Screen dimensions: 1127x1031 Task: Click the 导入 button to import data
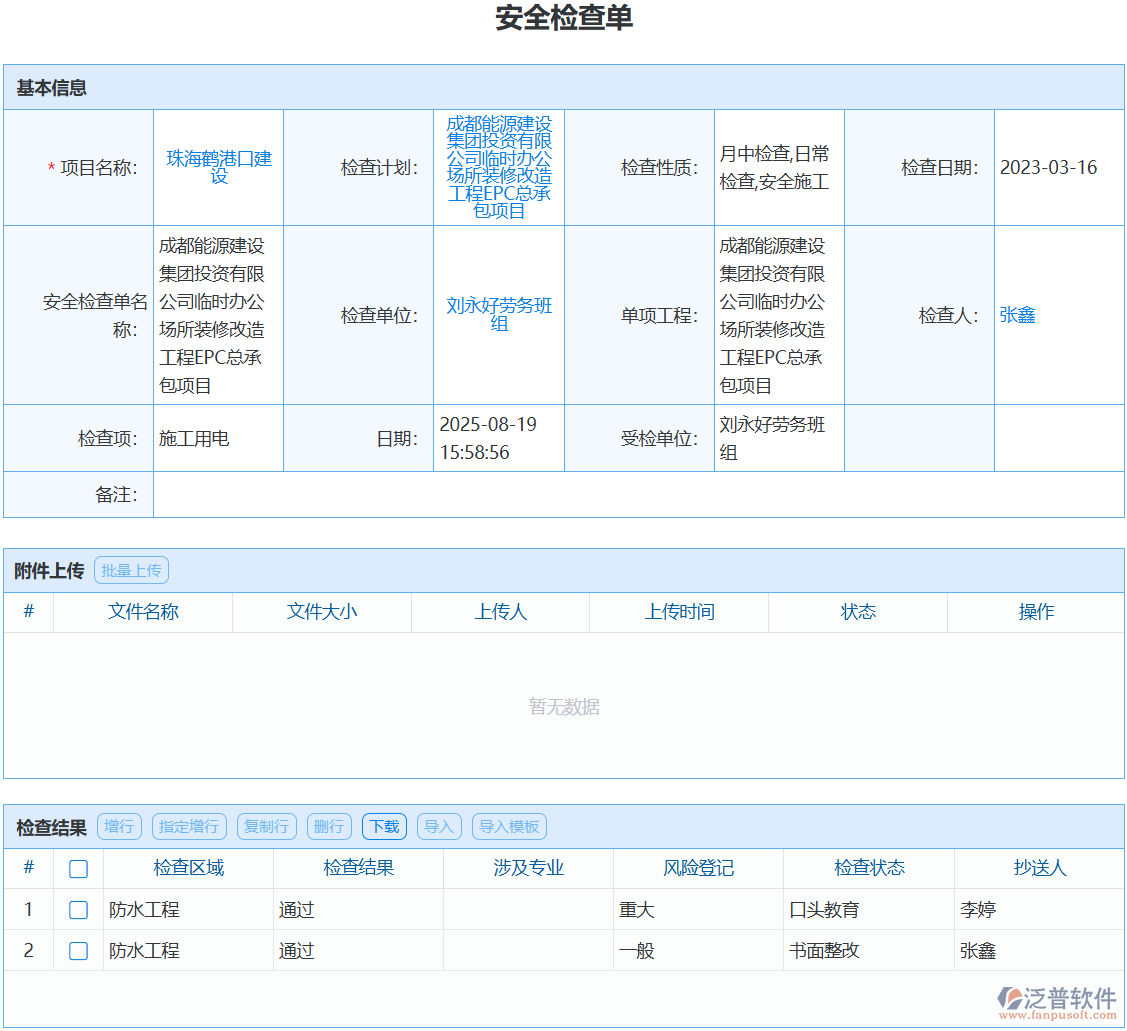coord(439,826)
